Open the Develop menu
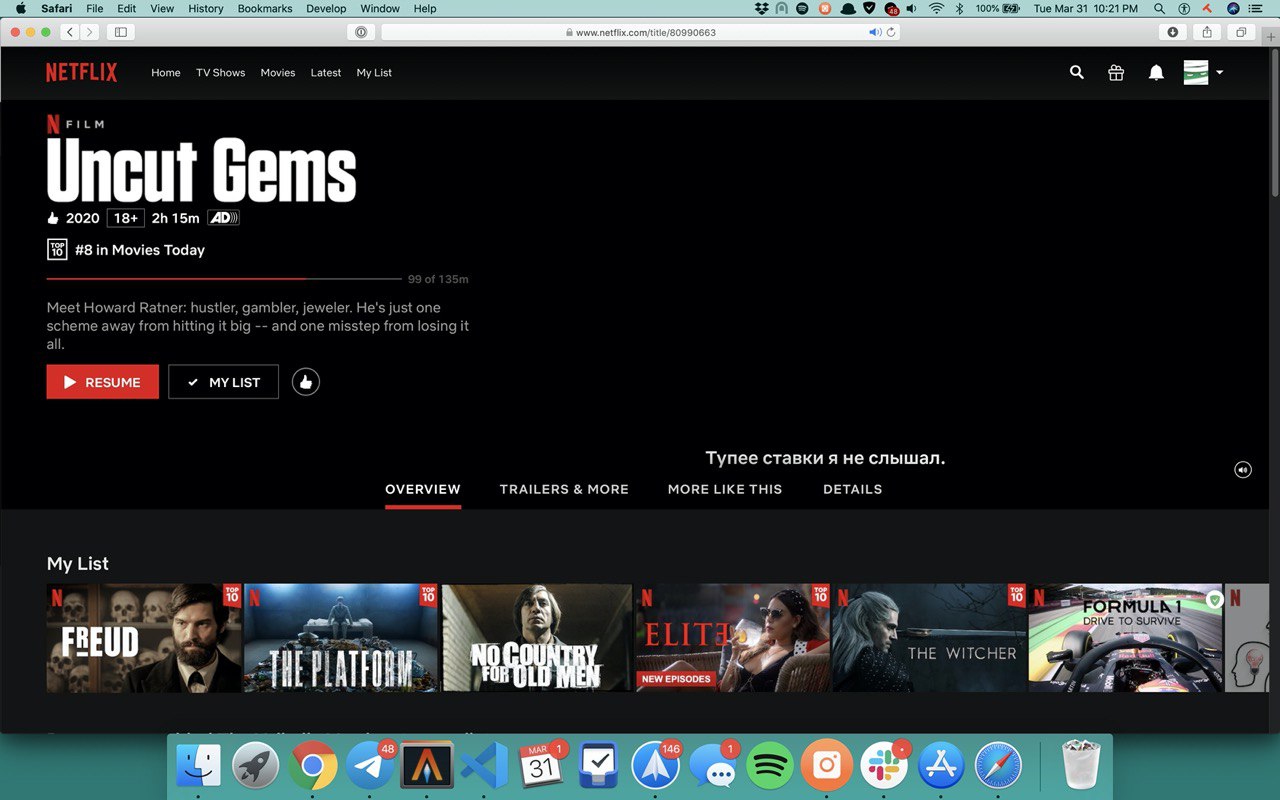 (326, 8)
